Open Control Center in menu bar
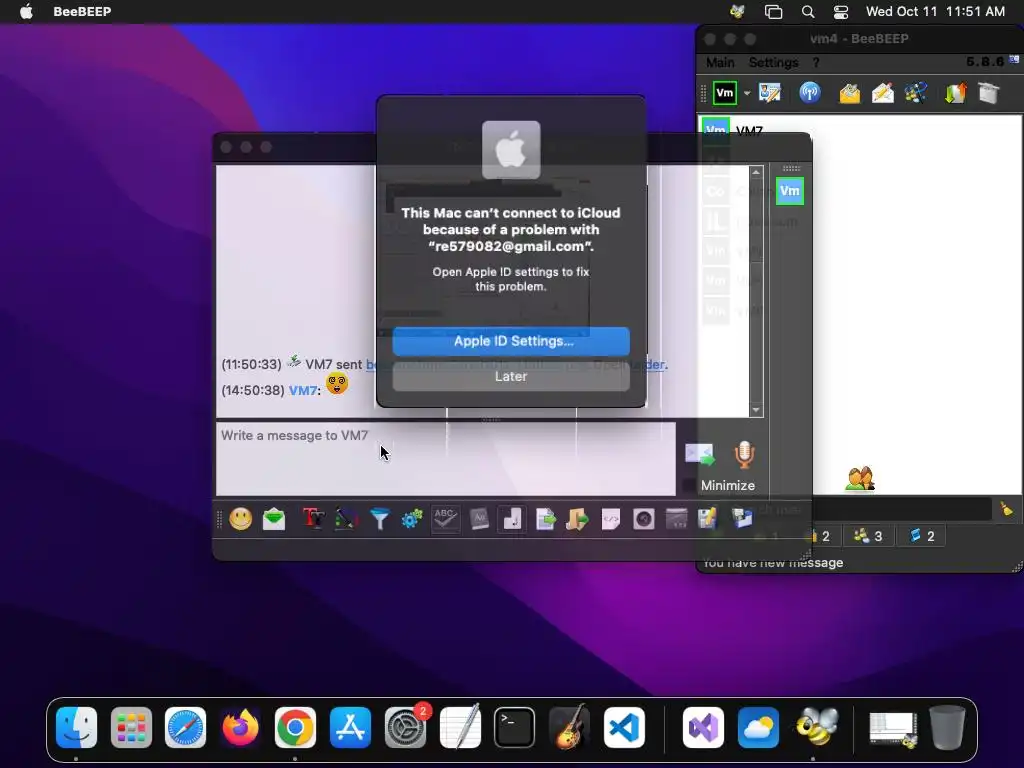This screenshot has height=768, width=1024. (841, 11)
